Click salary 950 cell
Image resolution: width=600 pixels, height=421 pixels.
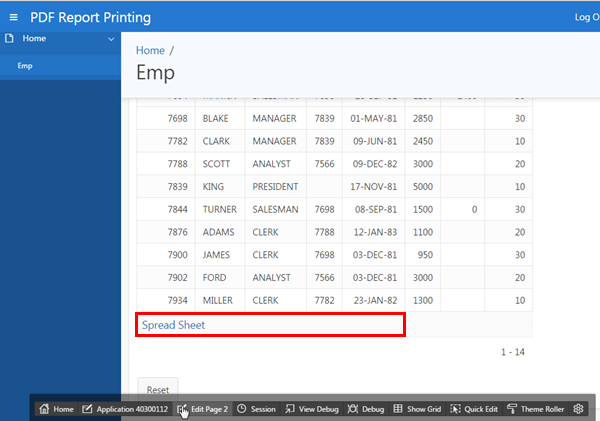pyautogui.click(x=422, y=255)
